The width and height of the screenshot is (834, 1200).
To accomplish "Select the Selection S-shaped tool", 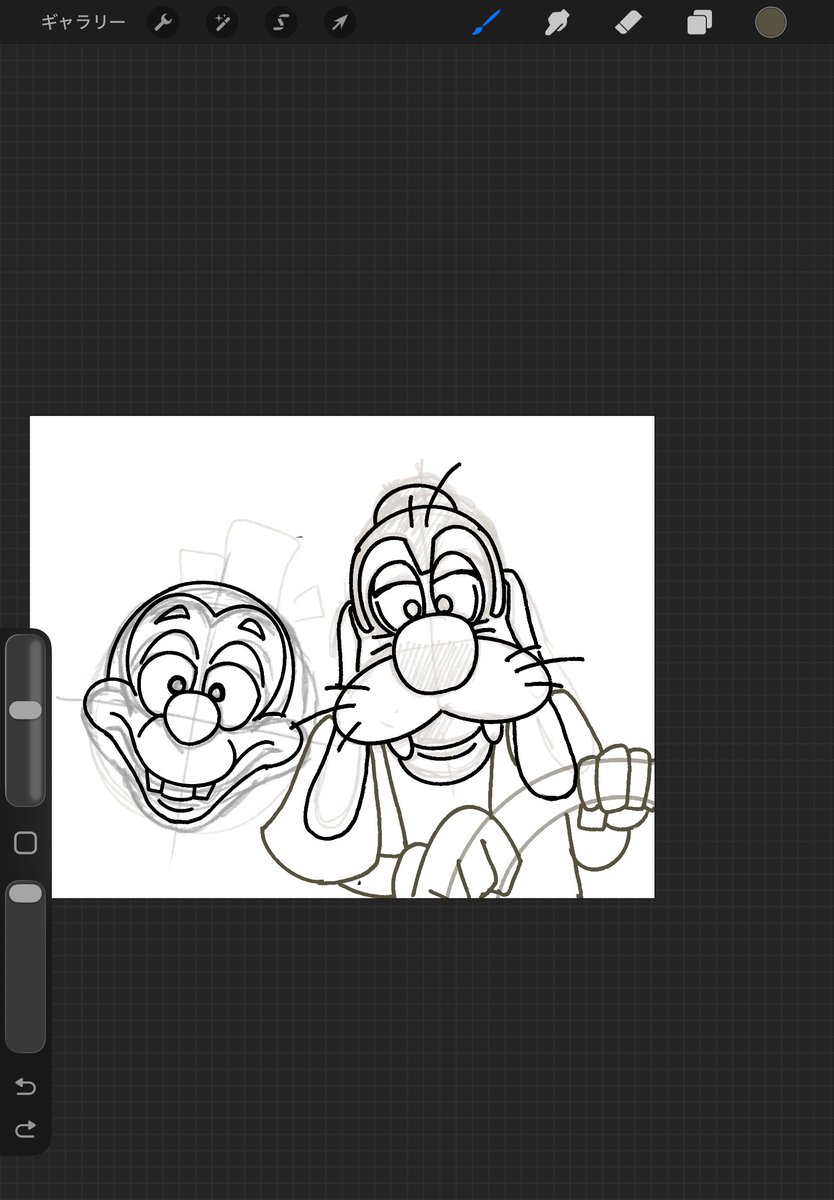I will [x=281, y=22].
